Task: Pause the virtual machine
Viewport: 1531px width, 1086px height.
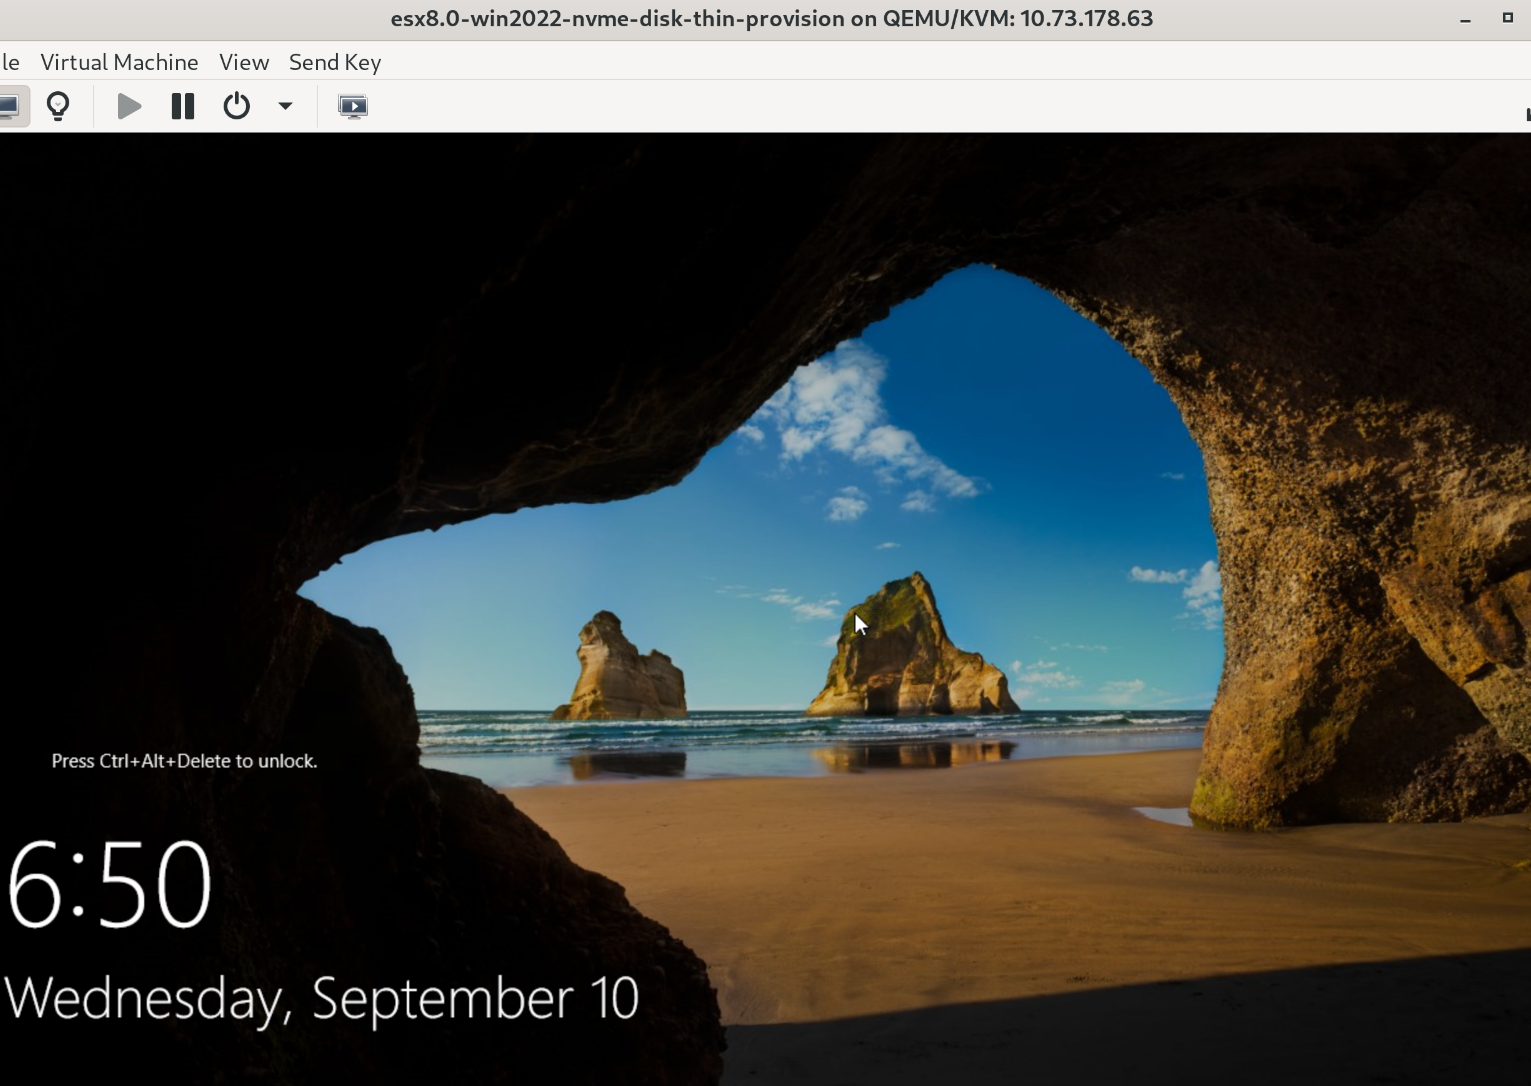Action: click(183, 106)
